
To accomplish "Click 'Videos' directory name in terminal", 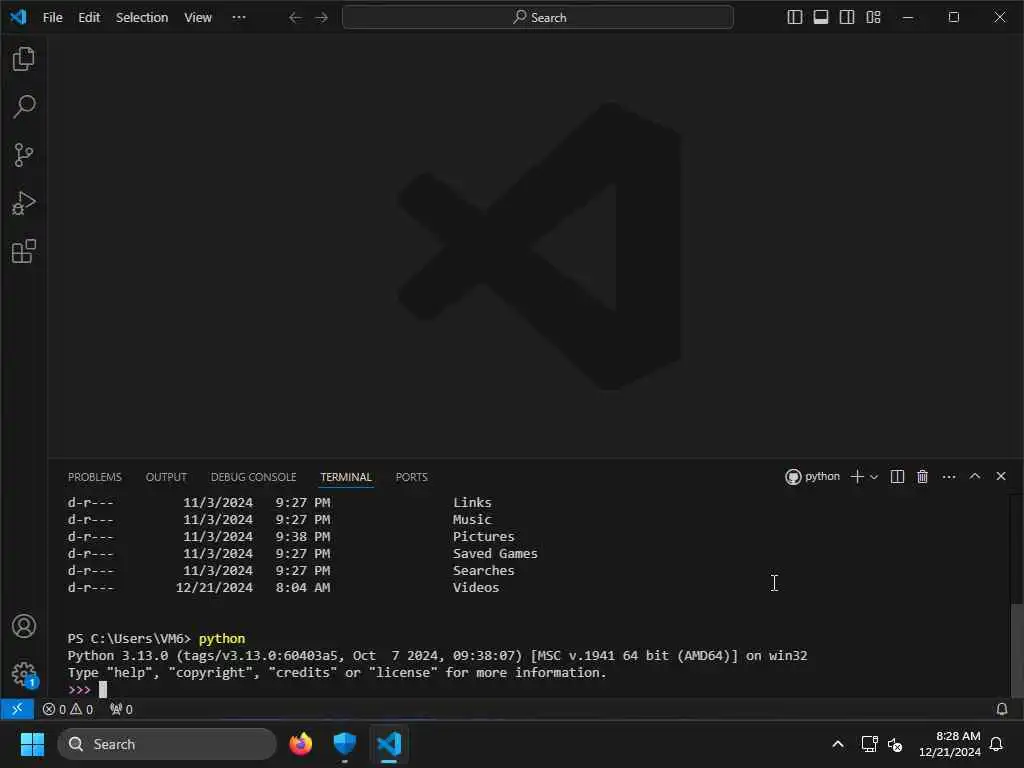I will [475, 588].
